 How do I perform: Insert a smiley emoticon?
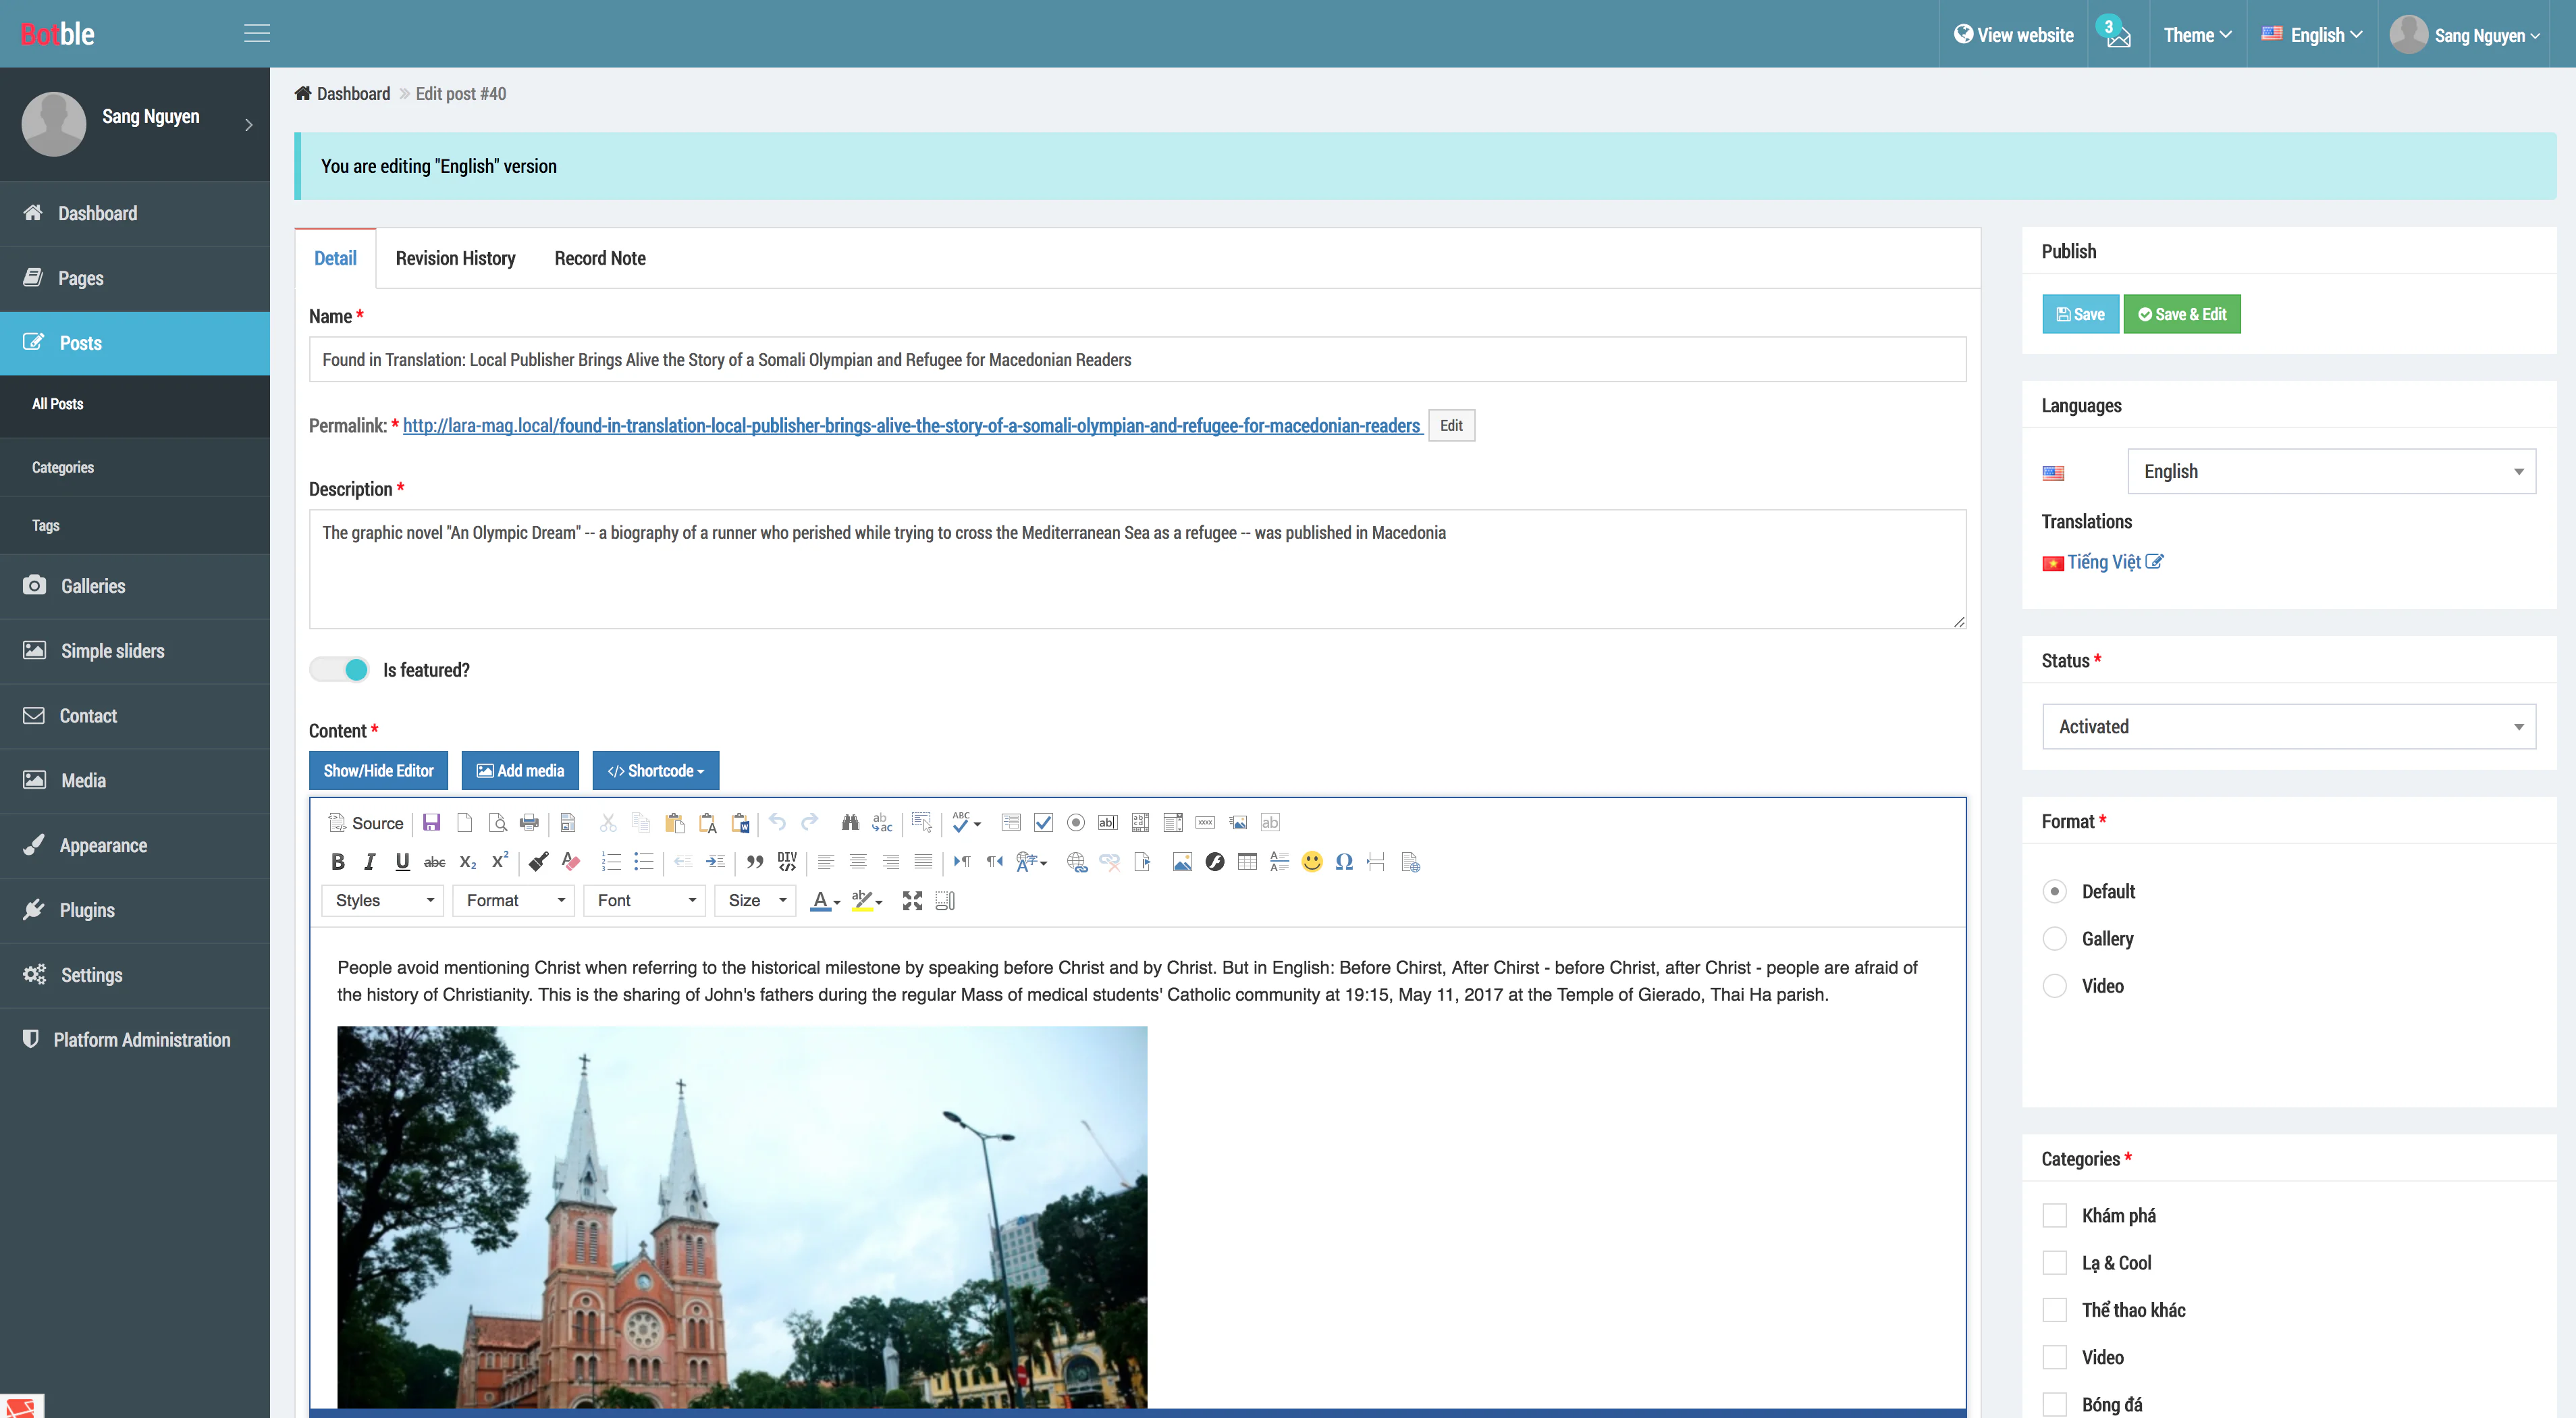[1312, 862]
